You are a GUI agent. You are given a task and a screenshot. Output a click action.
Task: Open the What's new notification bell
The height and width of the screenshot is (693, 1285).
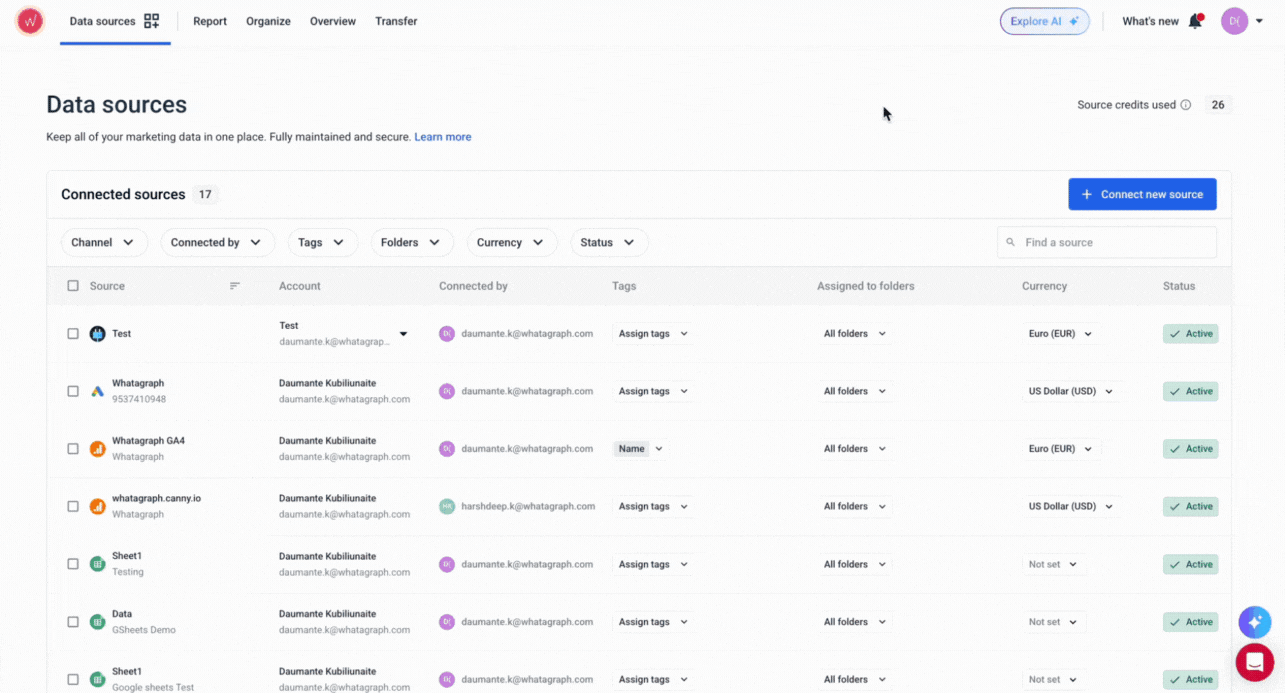1195,20
